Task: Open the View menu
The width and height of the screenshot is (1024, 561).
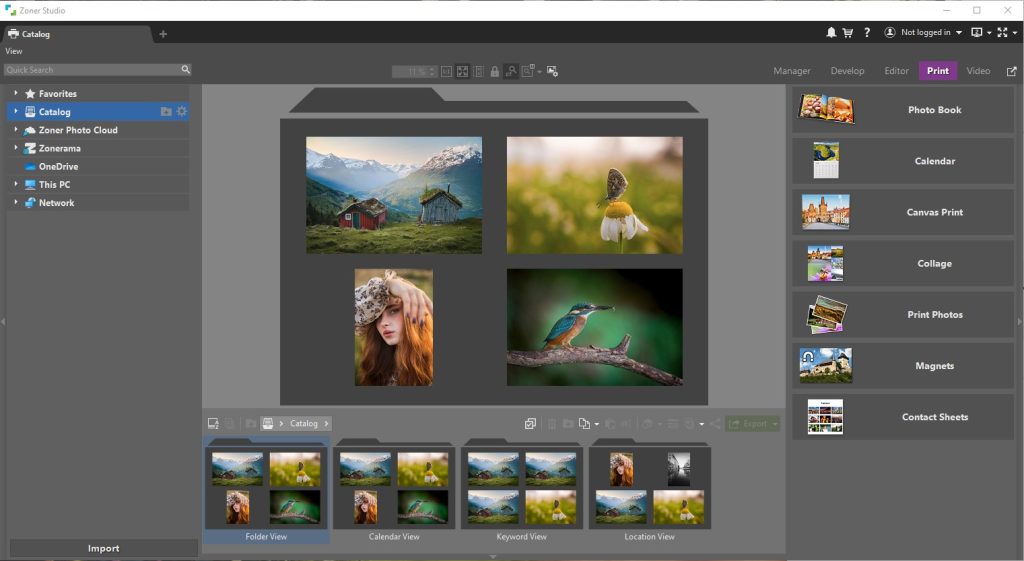Action: tap(14, 51)
